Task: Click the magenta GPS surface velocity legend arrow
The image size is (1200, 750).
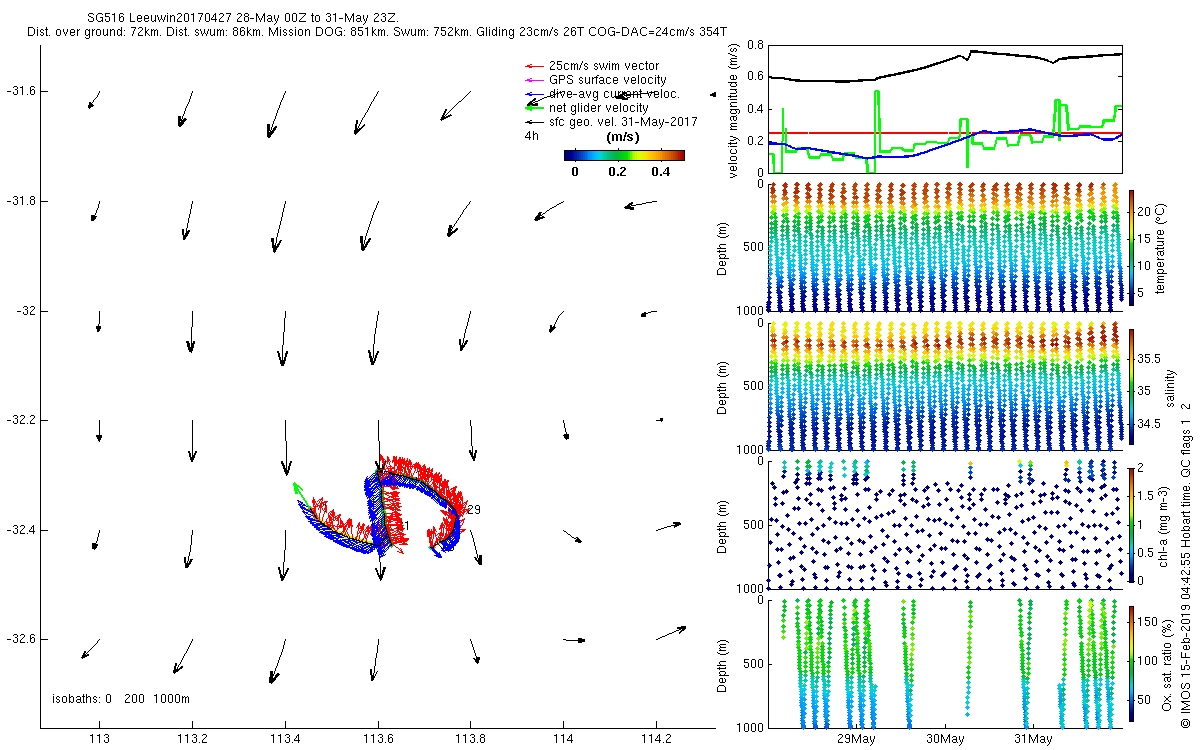Action: click(533, 80)
